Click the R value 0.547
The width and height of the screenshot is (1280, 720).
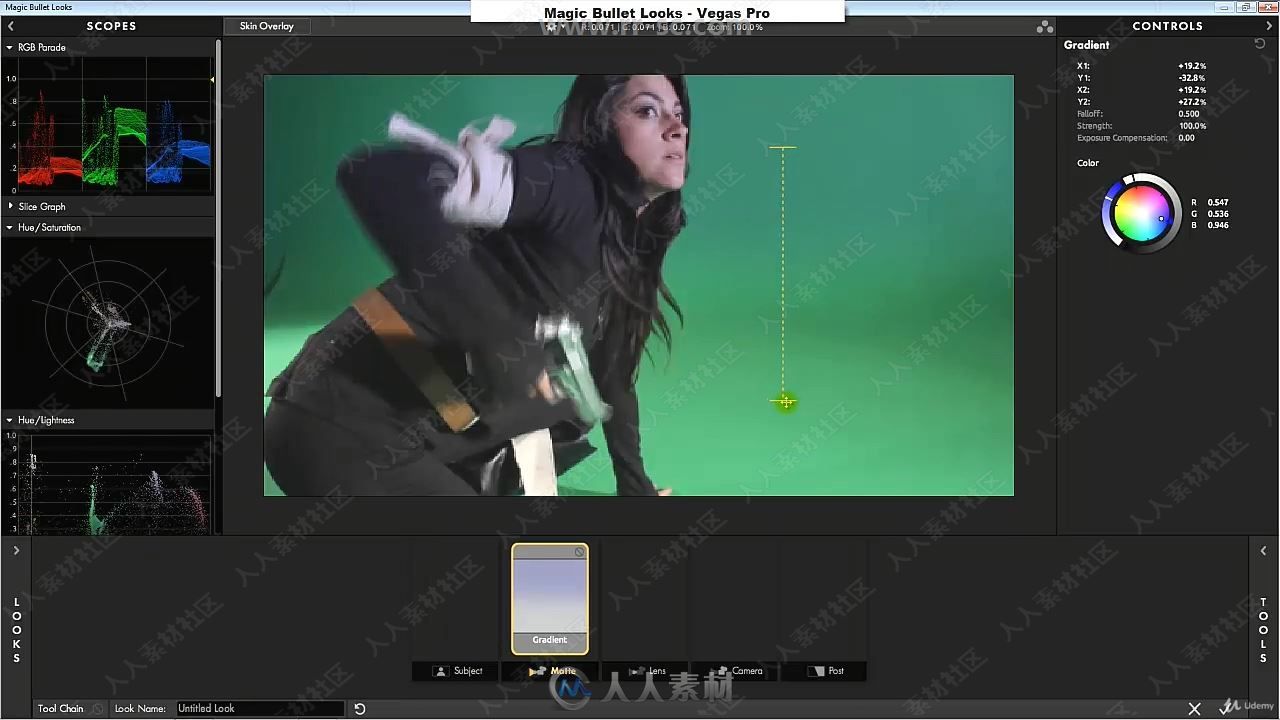point(1218,202)
